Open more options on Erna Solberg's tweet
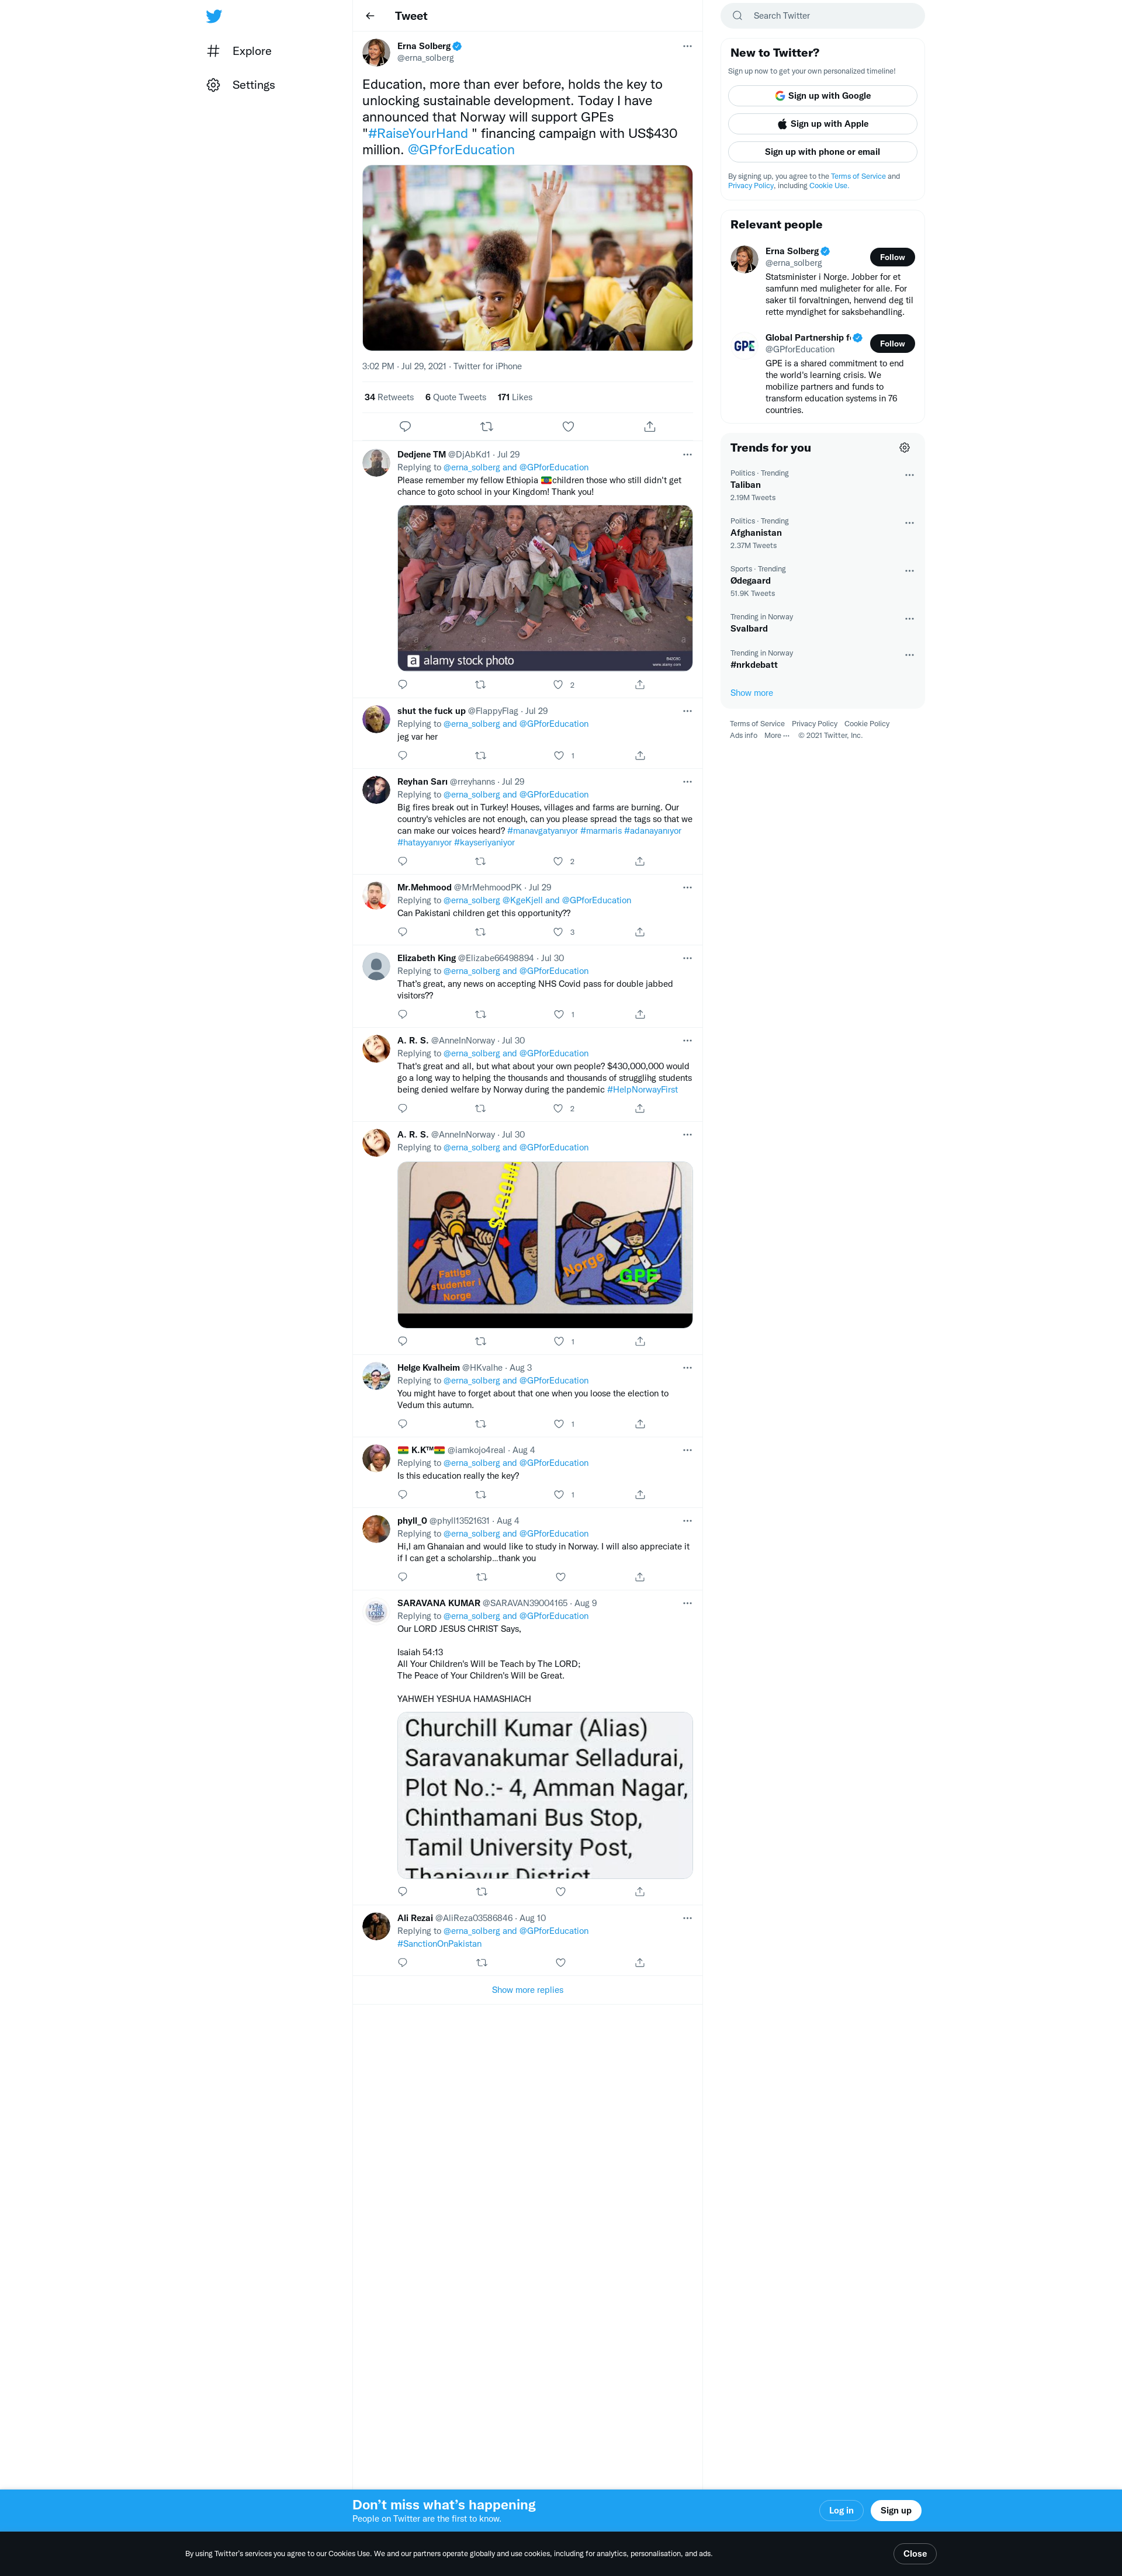Screen dimensions: 1122x2576 [687, 46]
